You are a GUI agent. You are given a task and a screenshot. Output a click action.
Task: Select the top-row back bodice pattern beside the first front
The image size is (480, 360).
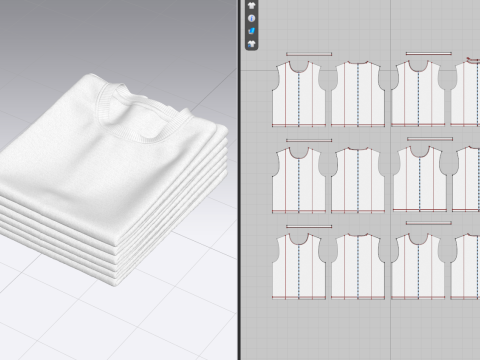358,94
